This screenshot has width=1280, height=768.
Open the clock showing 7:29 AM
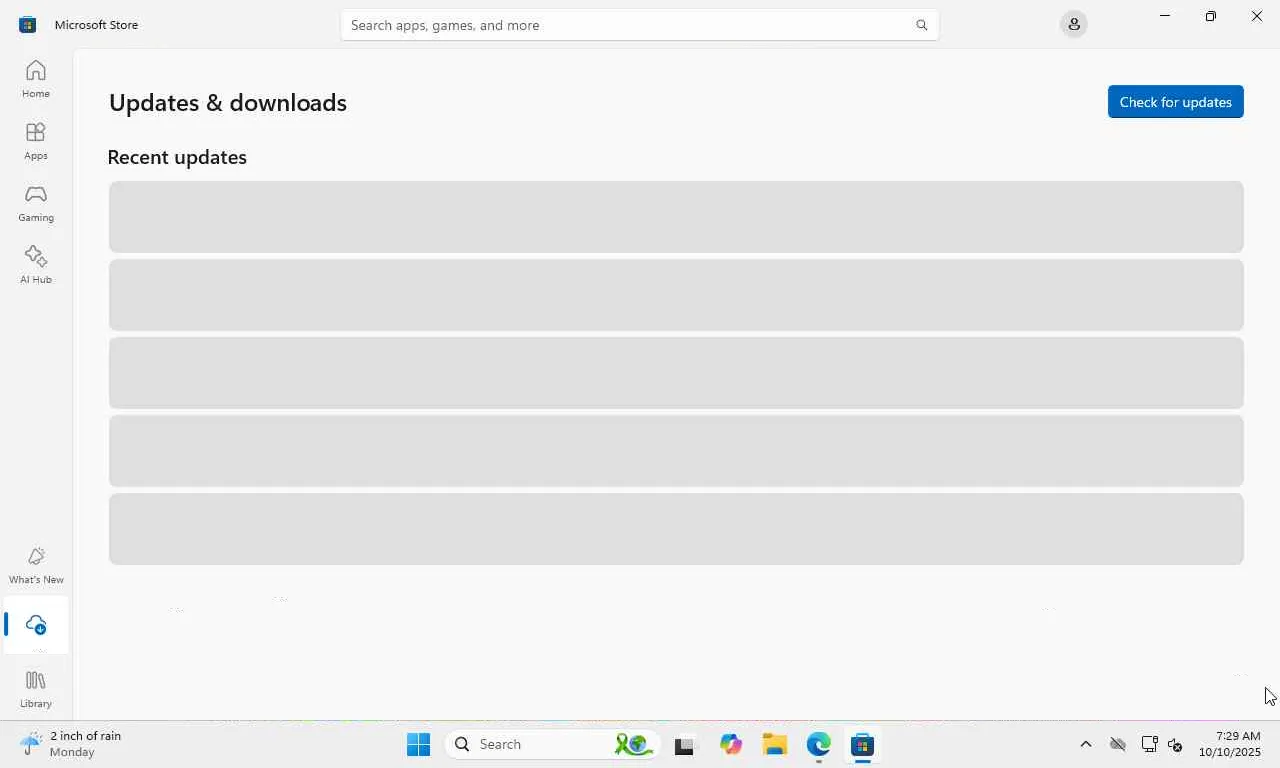(x=1230, y=744)
